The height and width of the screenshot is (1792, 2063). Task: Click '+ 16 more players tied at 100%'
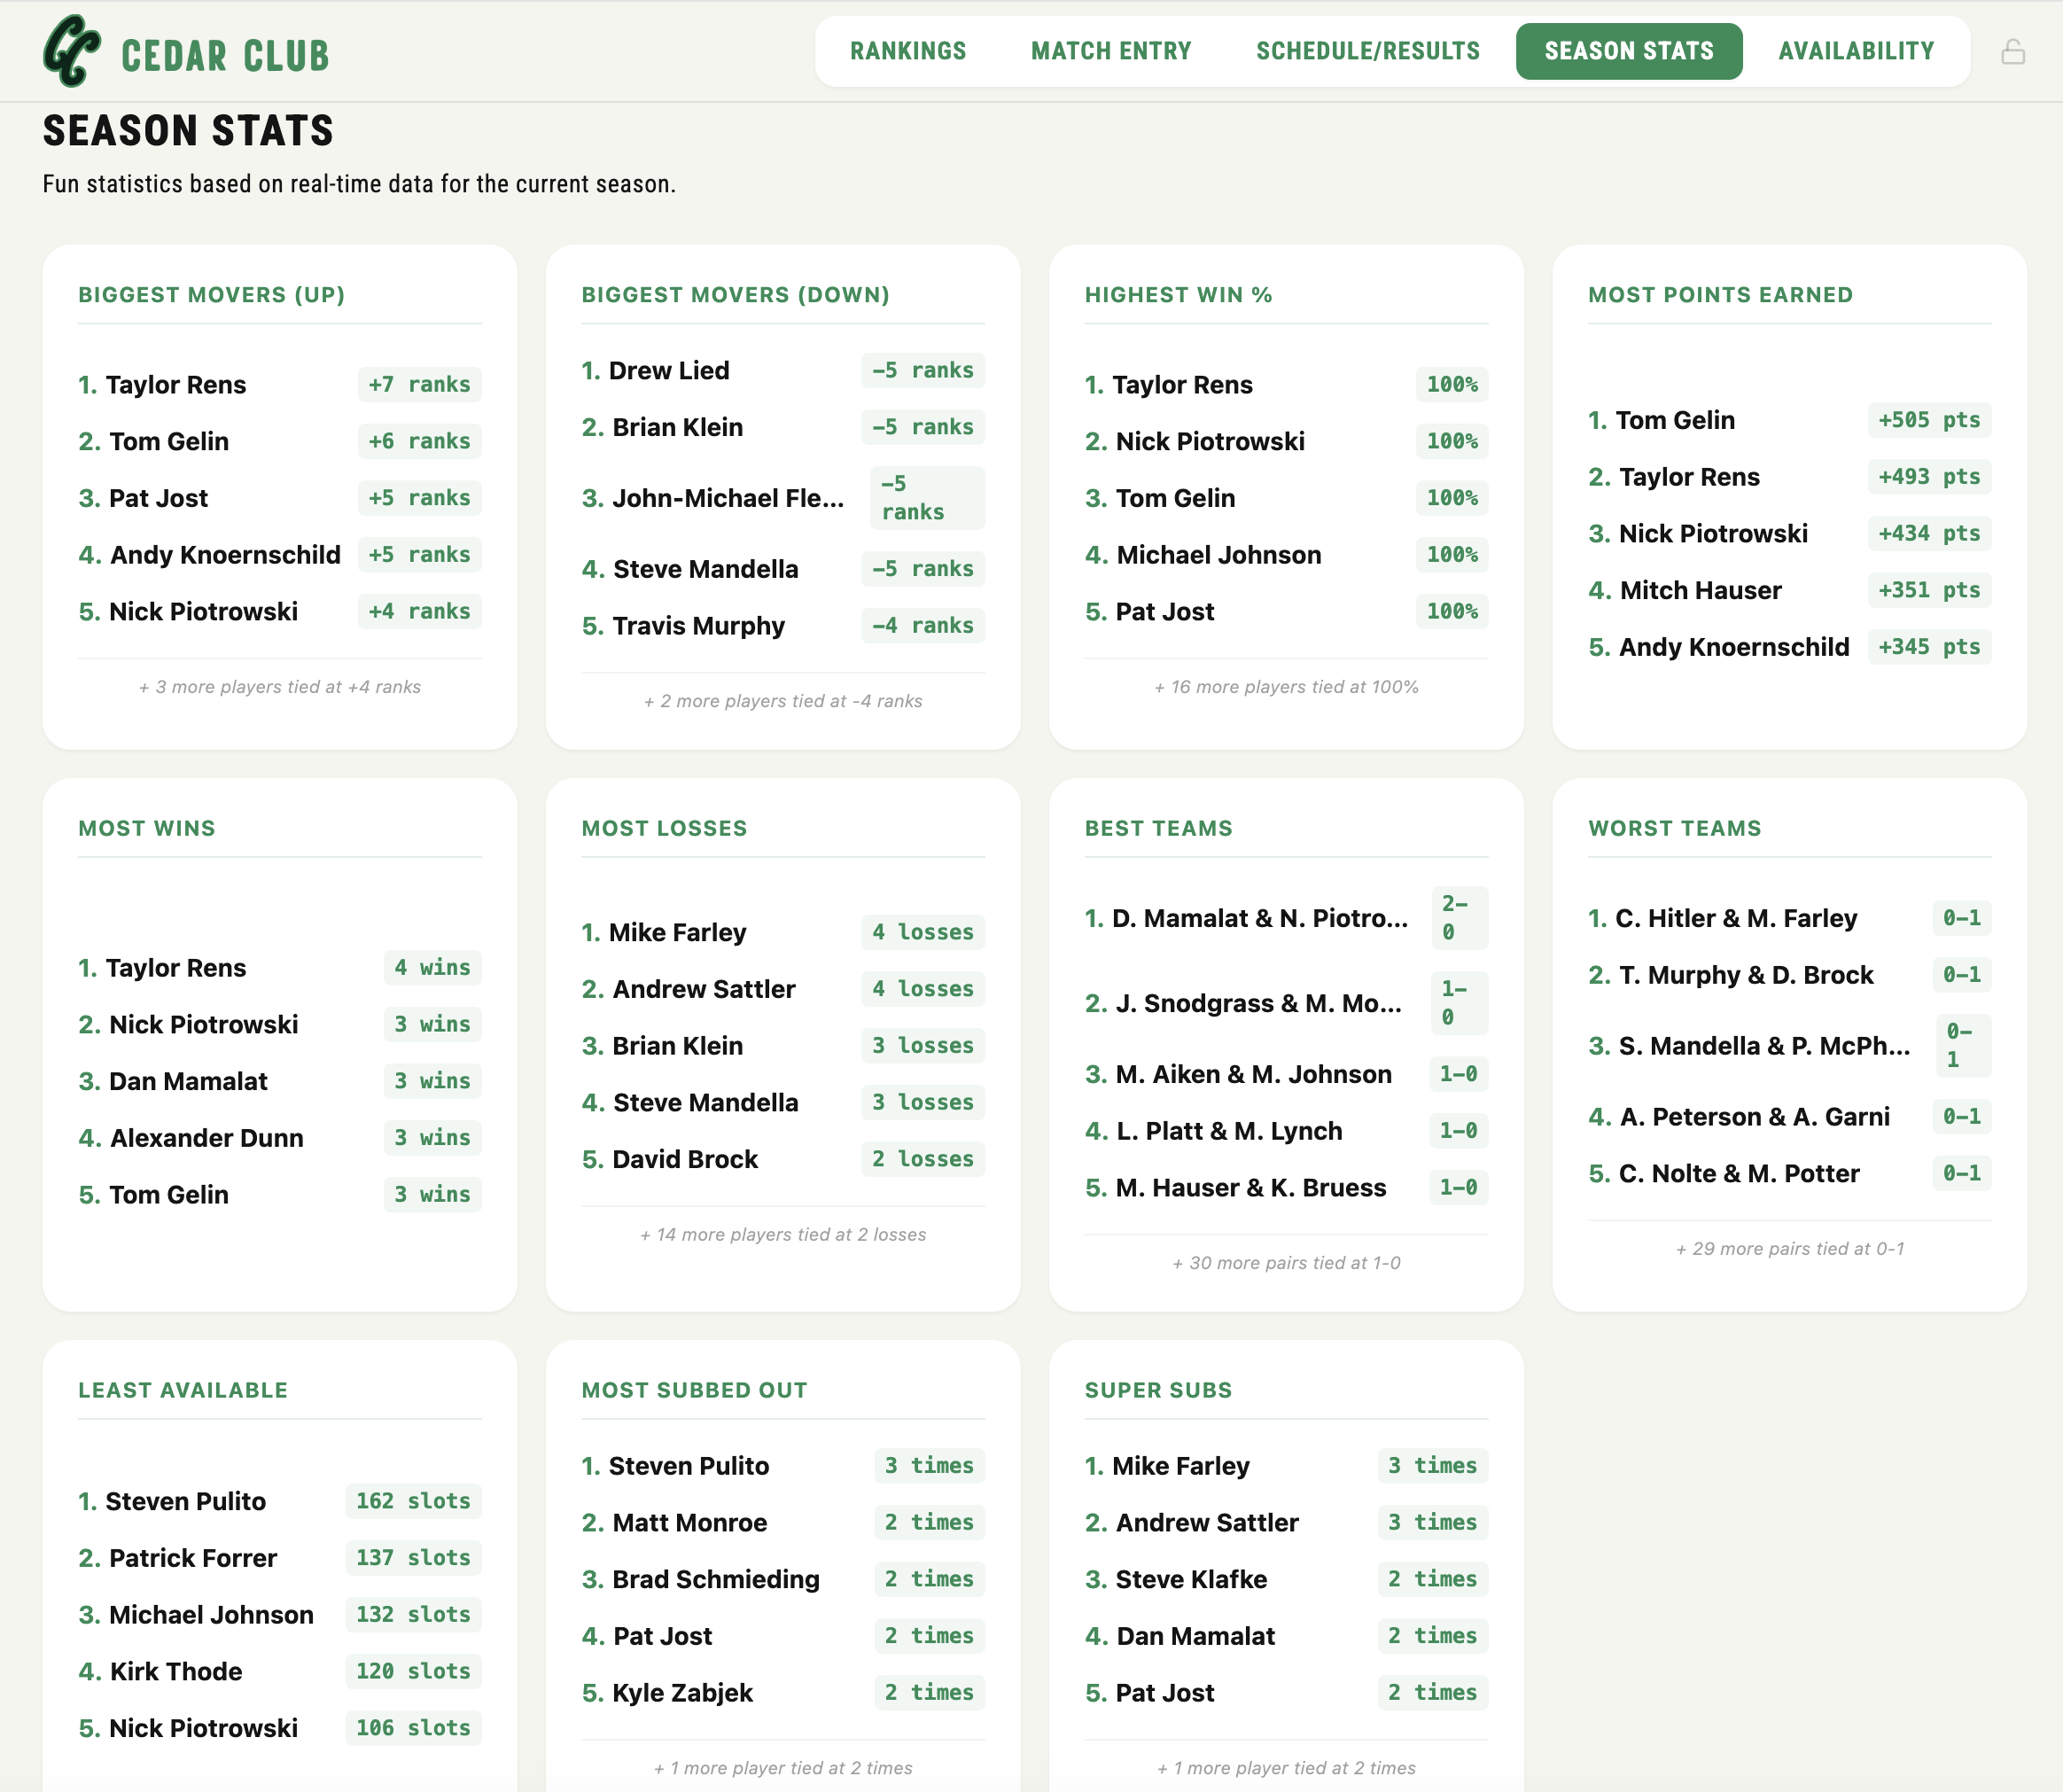coord(1286,687)
